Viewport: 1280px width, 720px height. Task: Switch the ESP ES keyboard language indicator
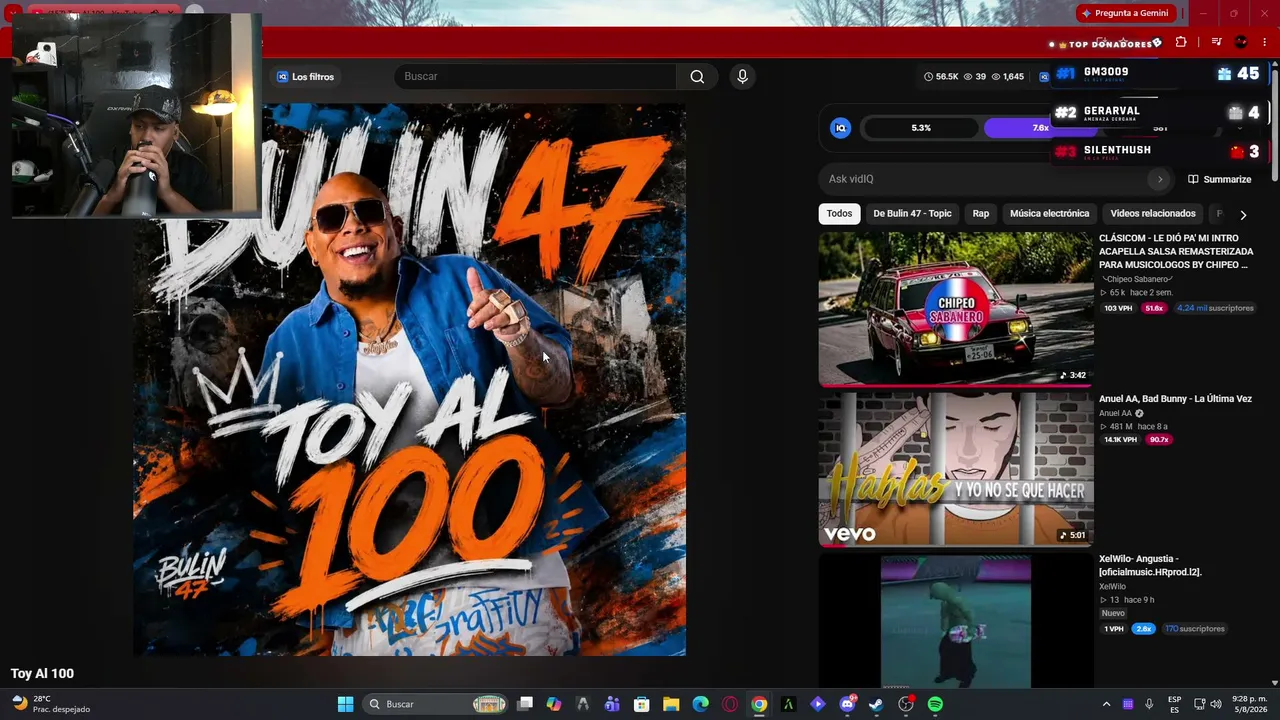tap(1175, 704)
